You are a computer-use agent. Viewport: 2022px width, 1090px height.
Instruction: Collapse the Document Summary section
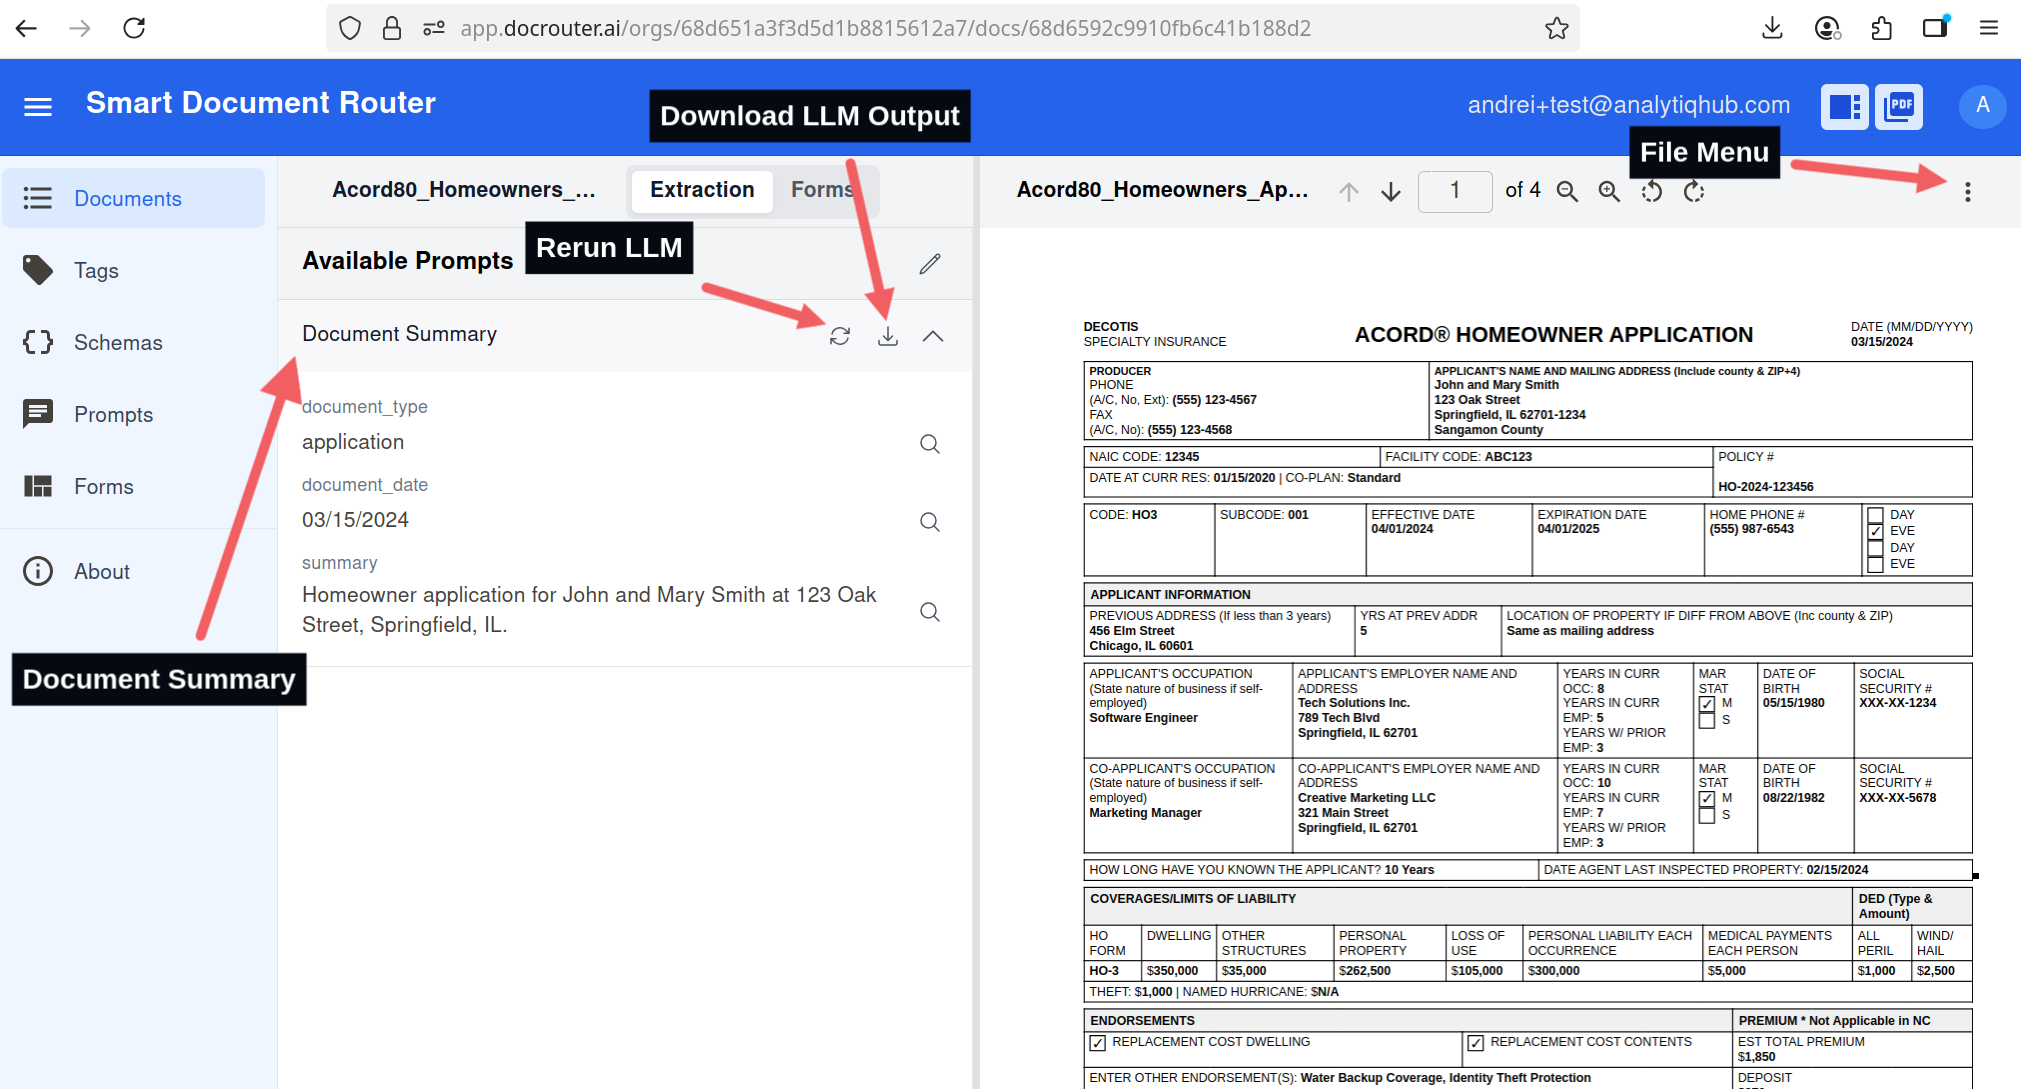pos(932,336)
